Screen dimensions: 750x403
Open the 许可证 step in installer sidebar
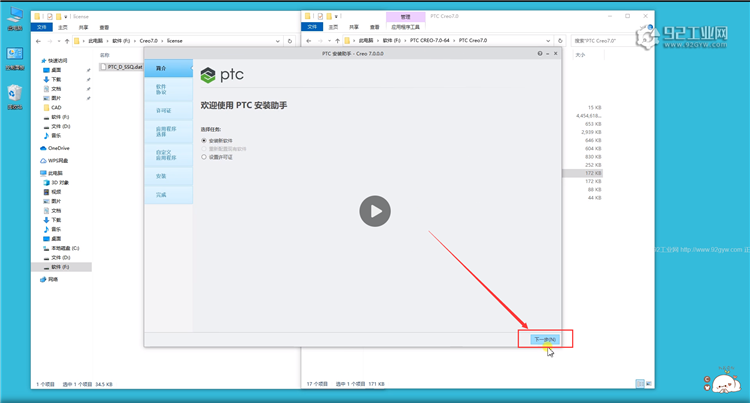tap(169, 110)
